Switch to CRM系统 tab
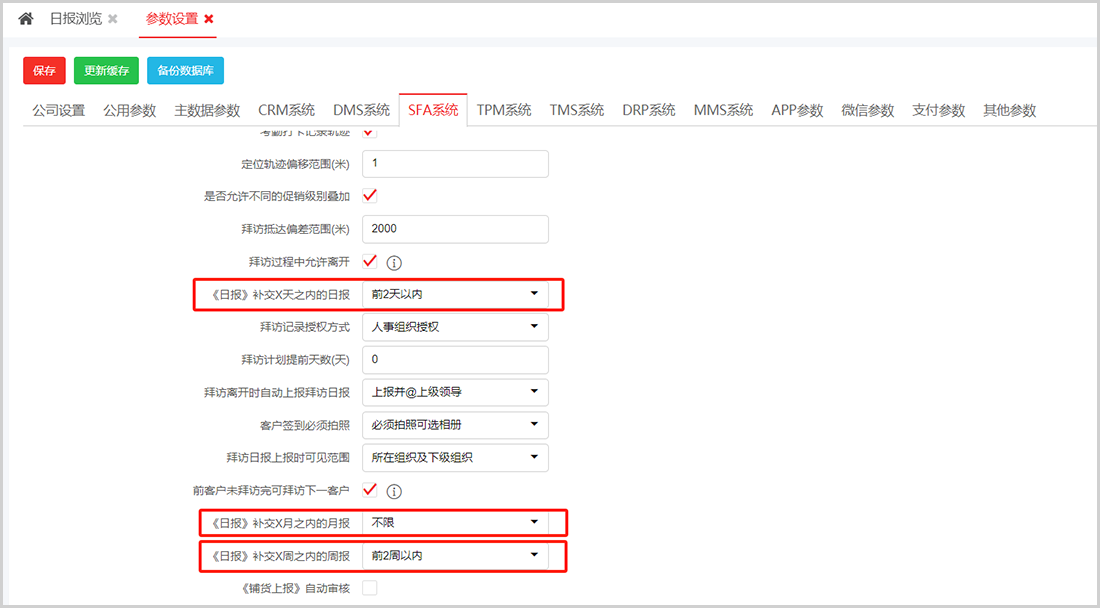1100x608 pixels. point(286,111)
